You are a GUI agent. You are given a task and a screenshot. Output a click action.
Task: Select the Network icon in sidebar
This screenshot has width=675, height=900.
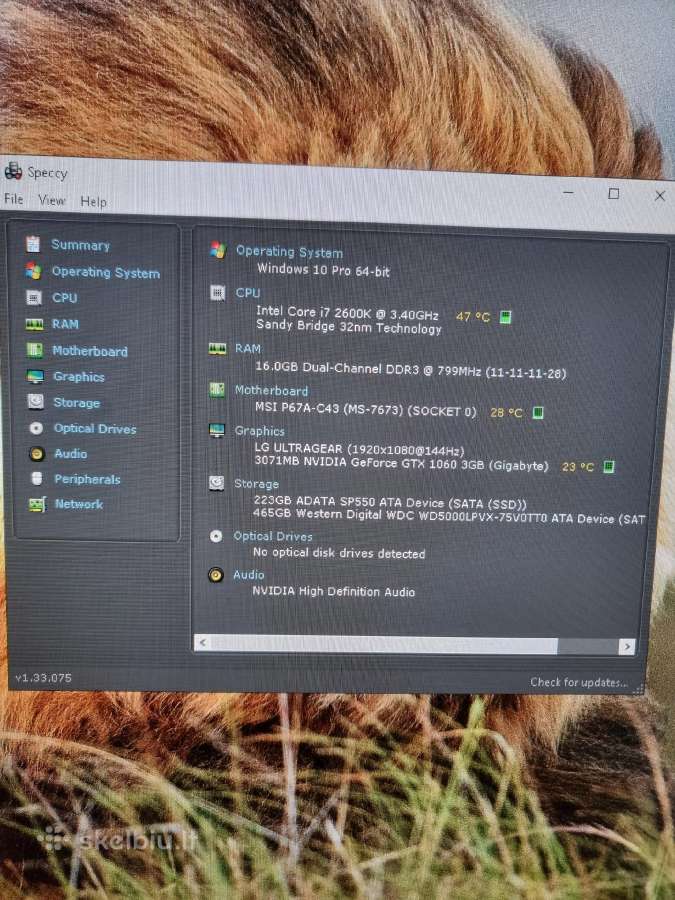coord(37,505)
